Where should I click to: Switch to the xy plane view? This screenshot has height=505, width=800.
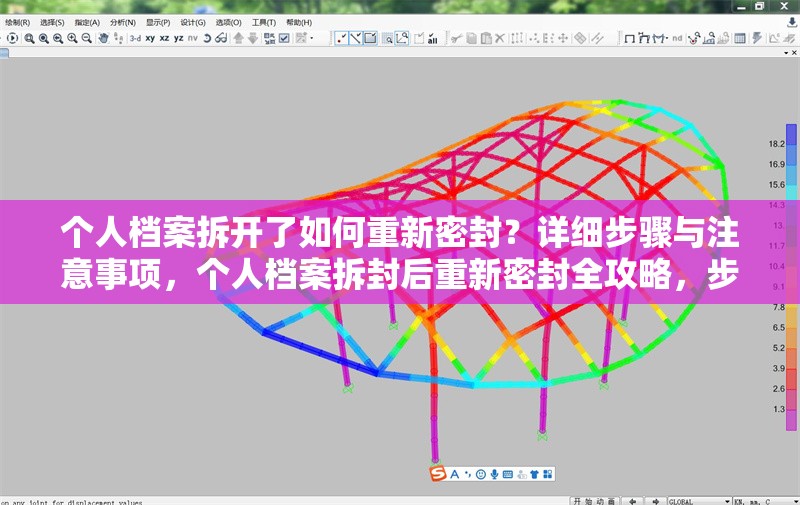tap(150, 38)
